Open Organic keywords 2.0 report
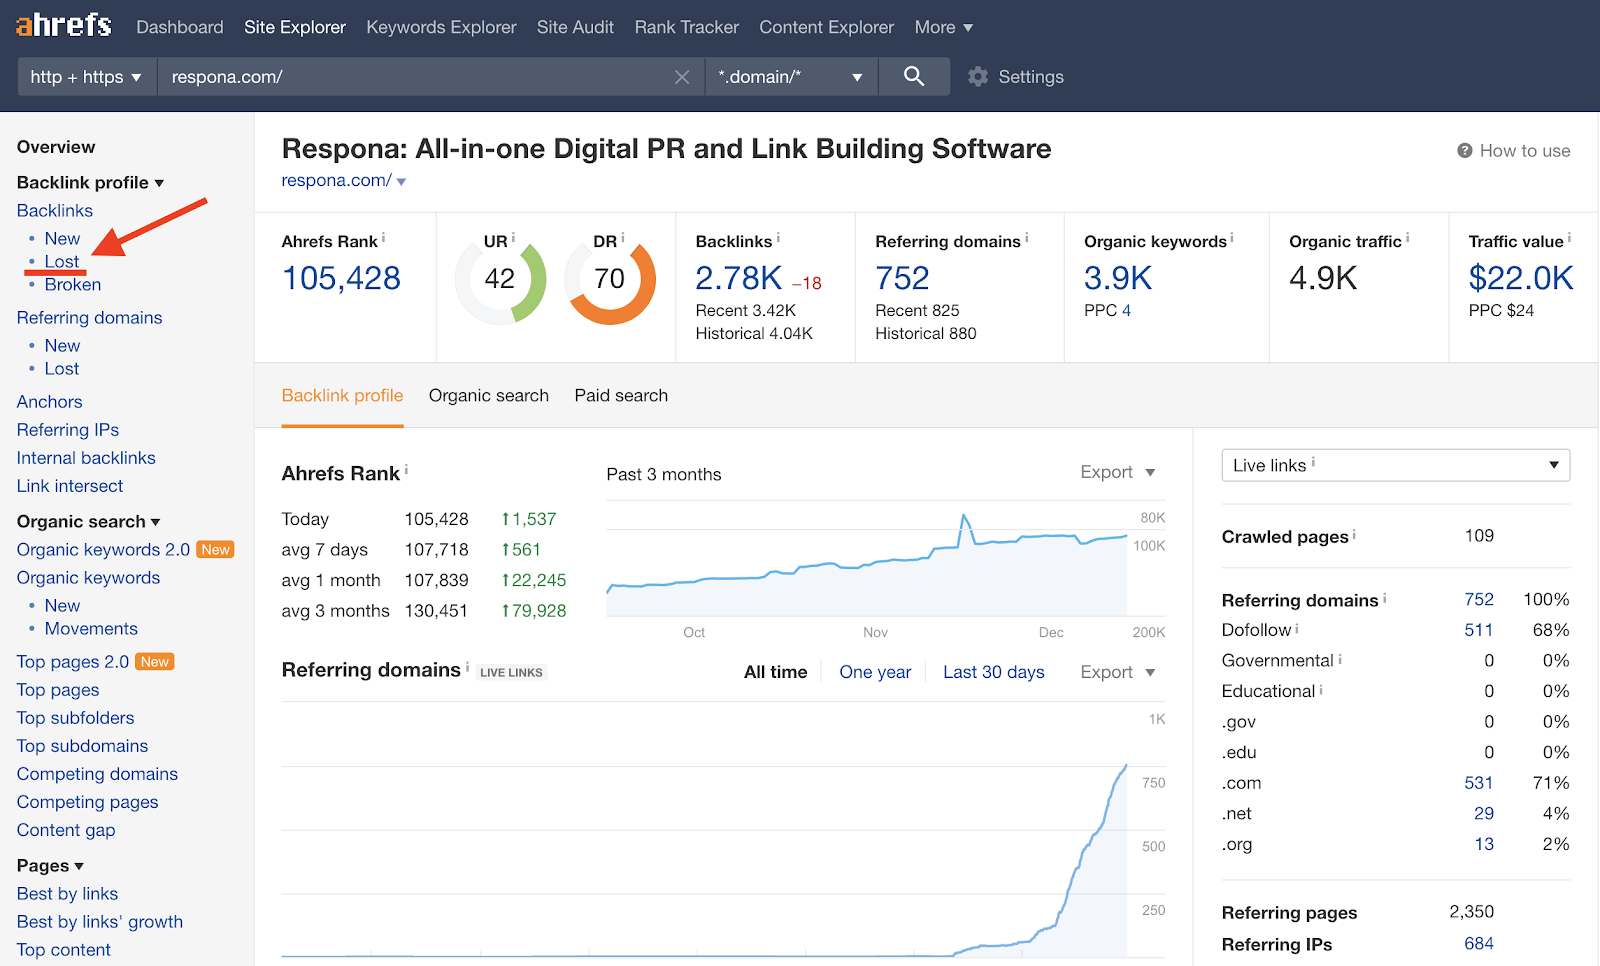This screenshot has height=966, width=1600. (103, 550)
